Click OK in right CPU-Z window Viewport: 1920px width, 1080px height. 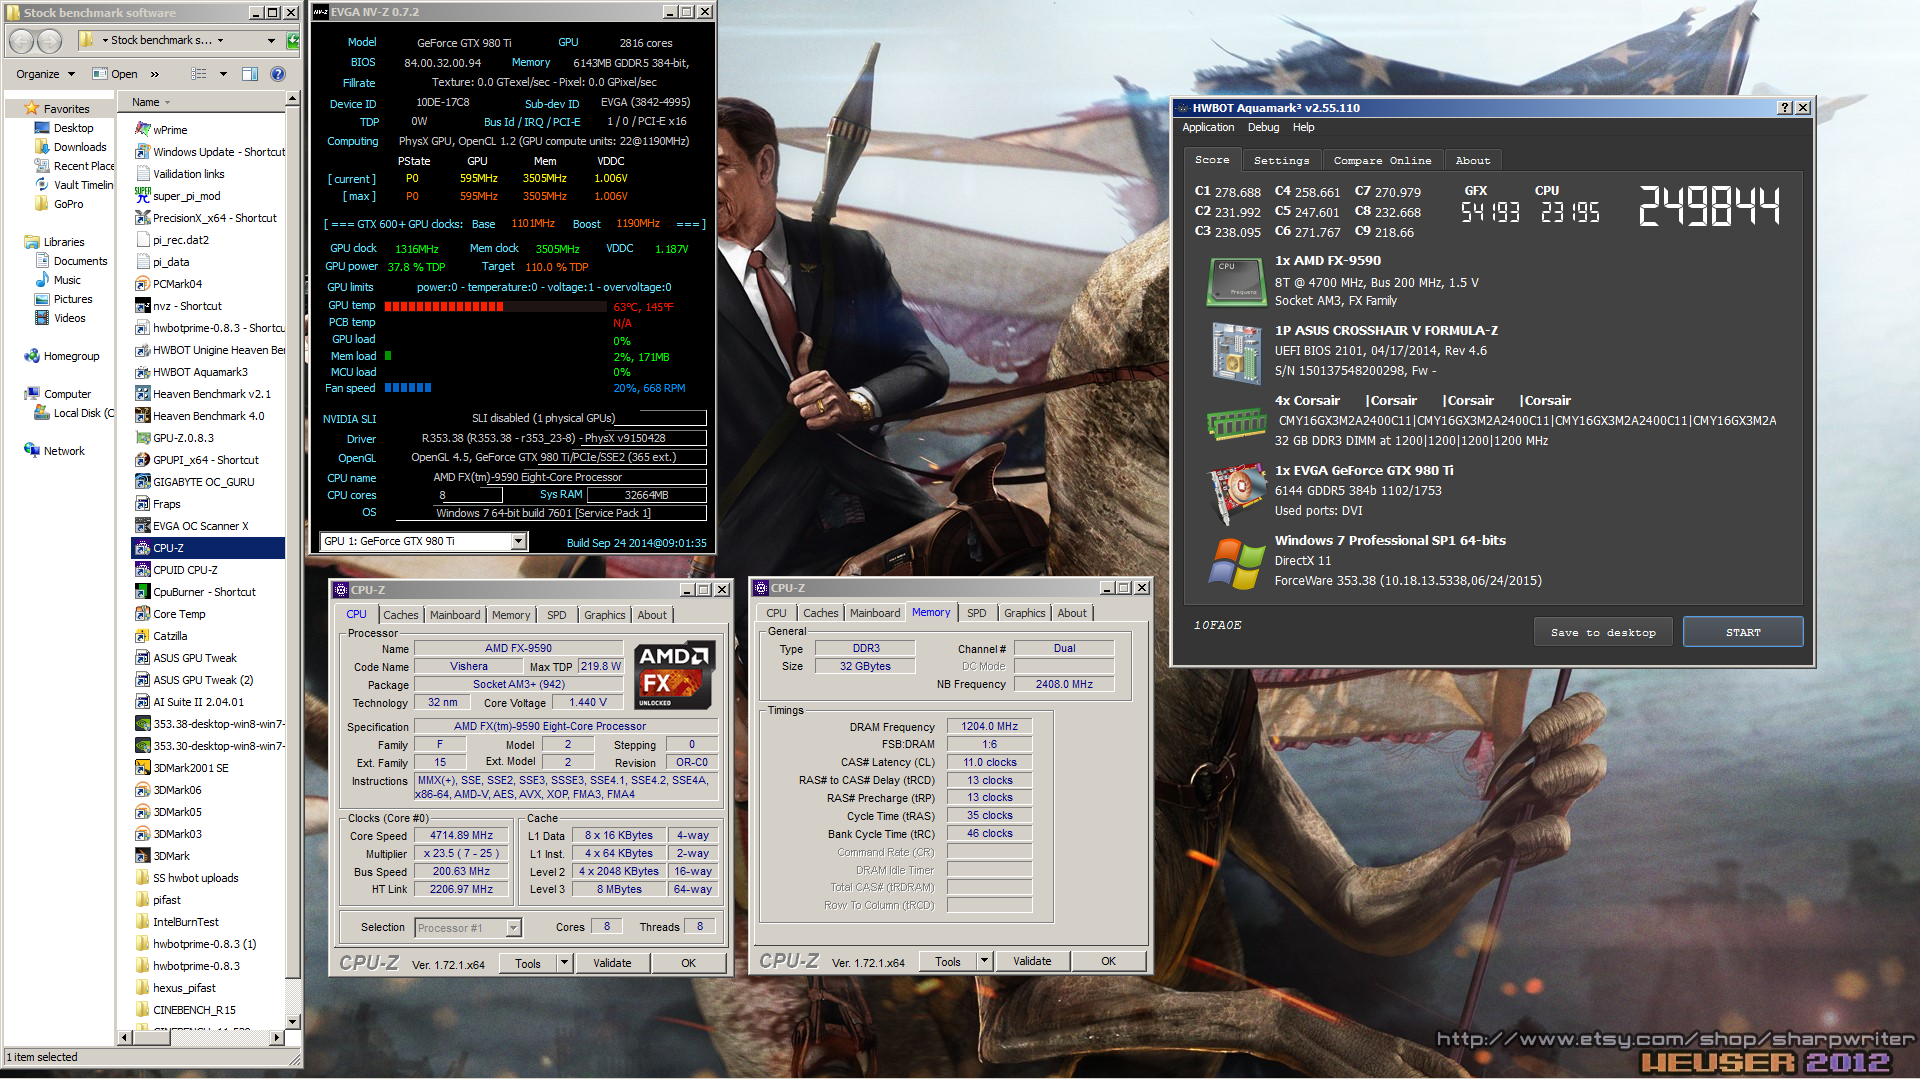click(x=1108, y=961)
